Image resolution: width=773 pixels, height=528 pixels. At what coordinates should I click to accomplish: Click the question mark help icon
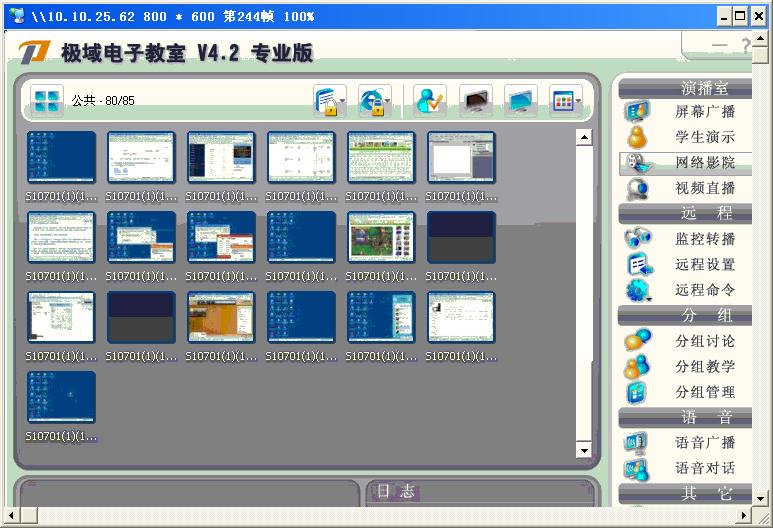click(746, 46)
